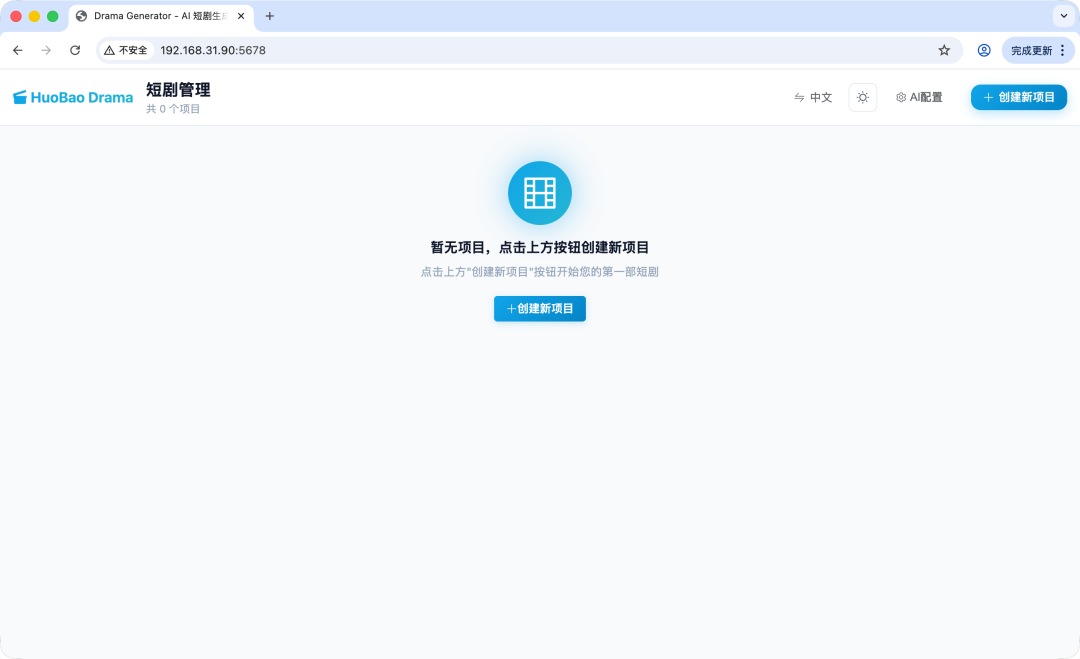Toggle light/dark theme with the sun icon
1080x659 pixels.
click(862, 97)
